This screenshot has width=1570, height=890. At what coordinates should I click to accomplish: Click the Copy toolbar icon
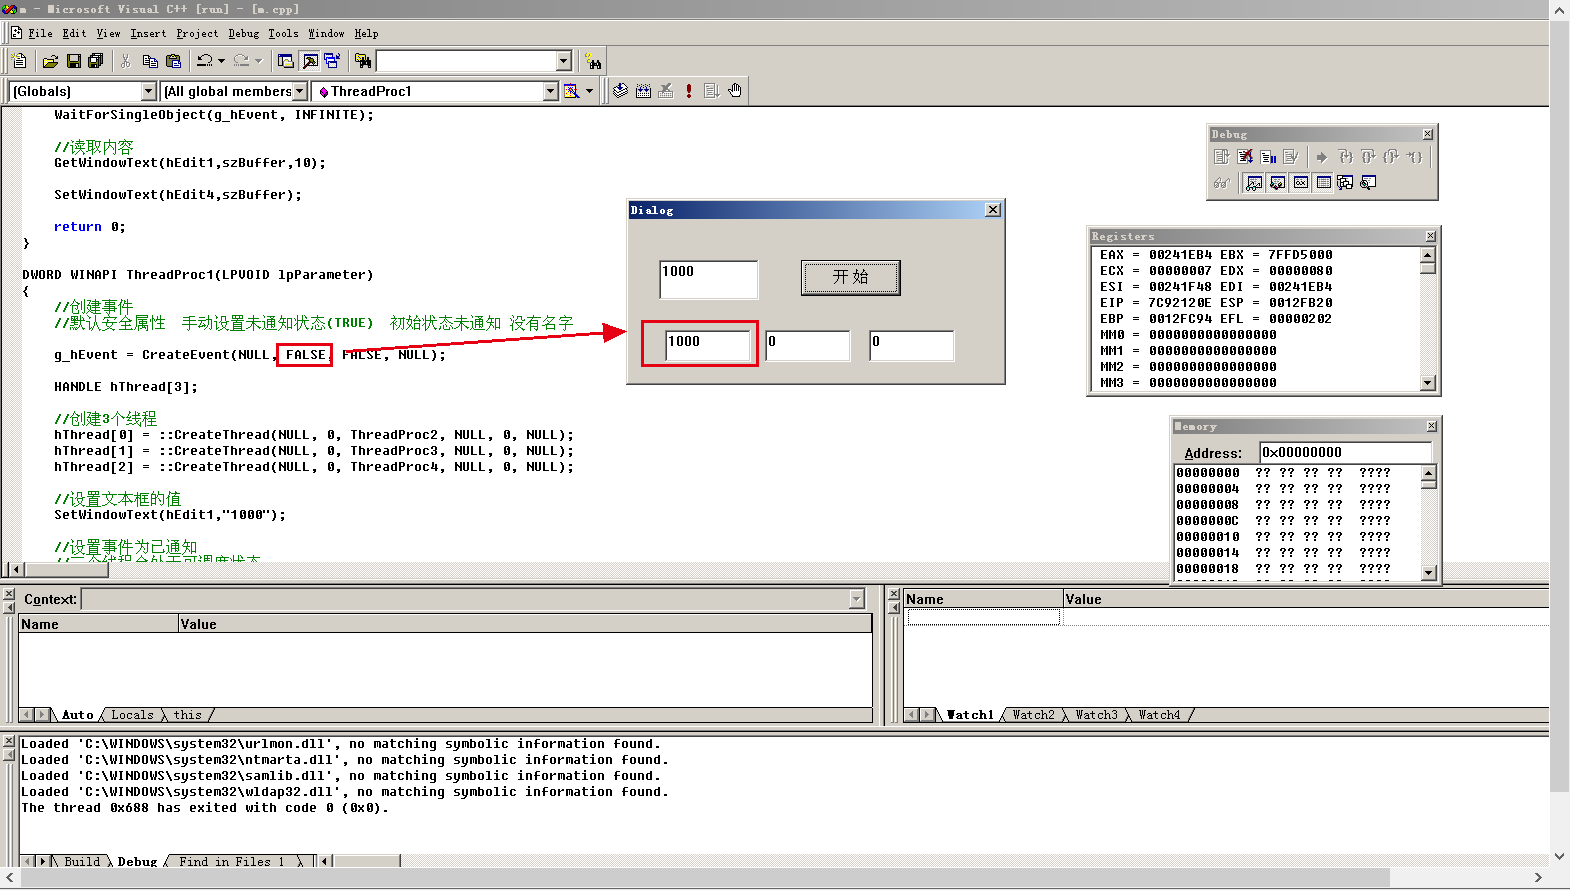[x=150, y=61]
